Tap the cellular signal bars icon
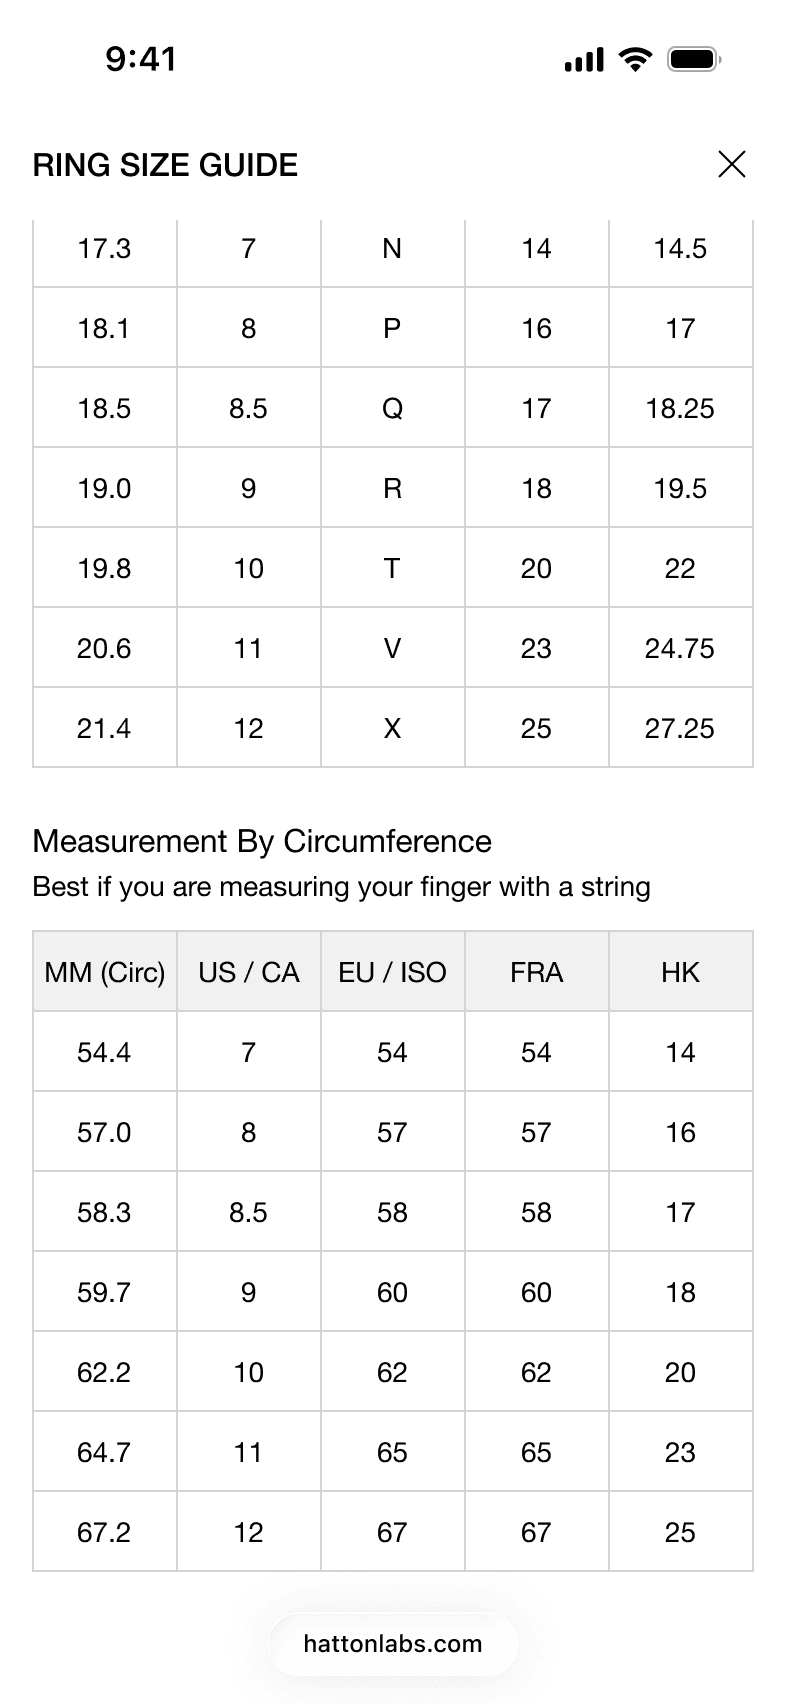Image resolution: width=786 pixels, height=1704 pixels. (x=584, y=60)
